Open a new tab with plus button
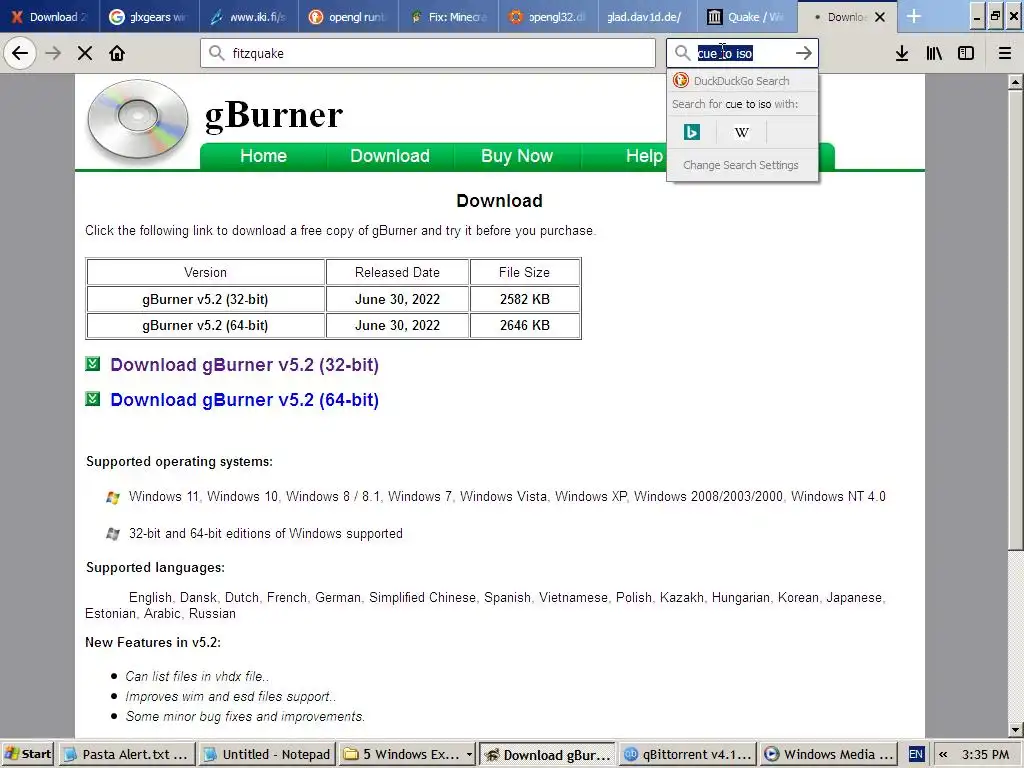This screenshot has height=768, width=1024. pyautogui.click(x=914, y=16)
